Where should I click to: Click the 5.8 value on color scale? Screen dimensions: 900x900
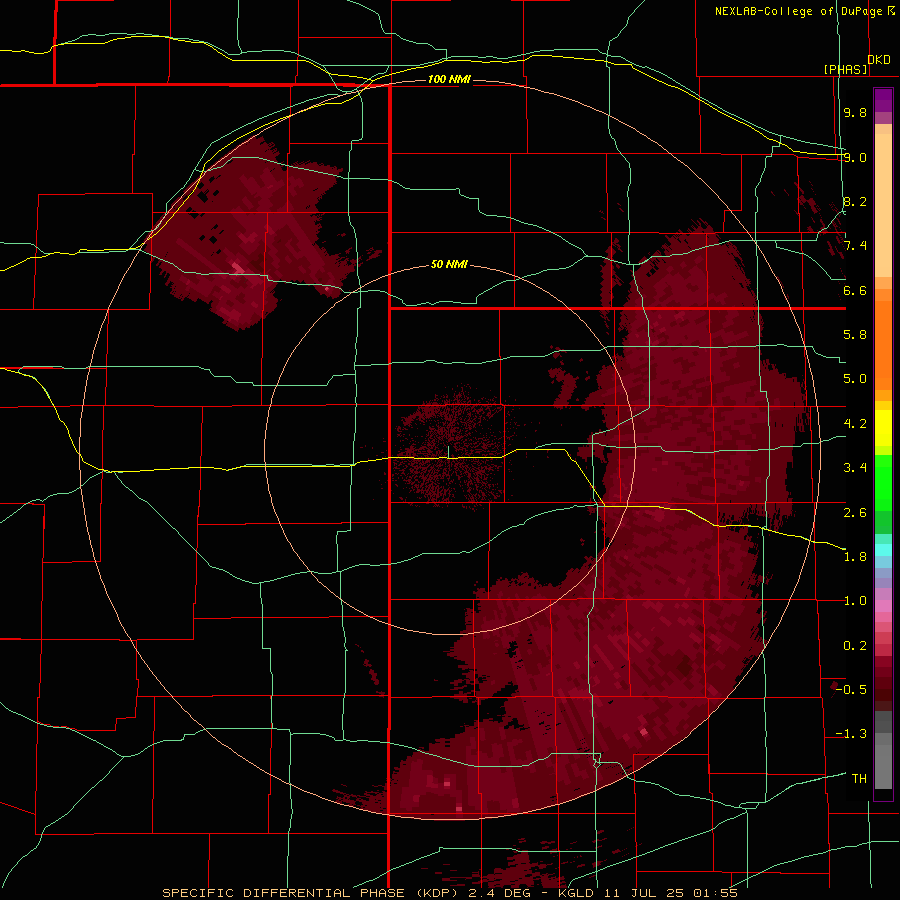coord(855,335)
